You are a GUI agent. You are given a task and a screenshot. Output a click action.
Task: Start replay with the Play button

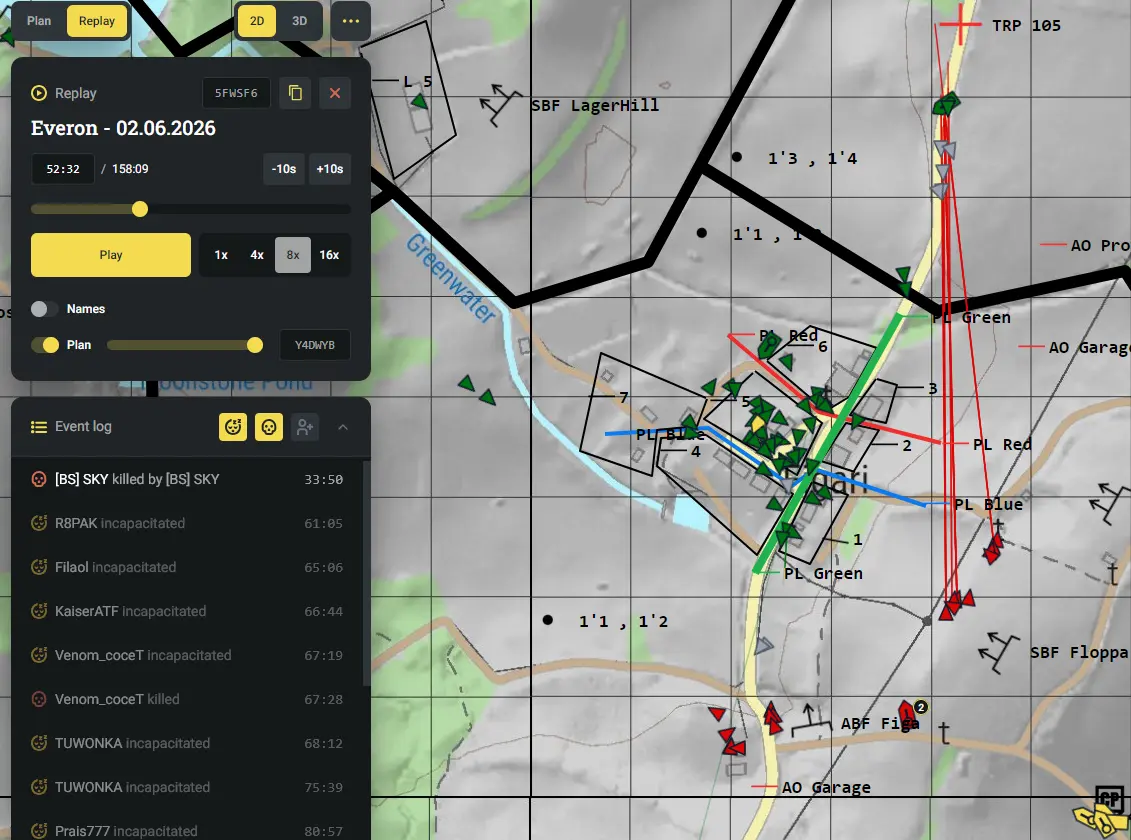tap(111, 255)
